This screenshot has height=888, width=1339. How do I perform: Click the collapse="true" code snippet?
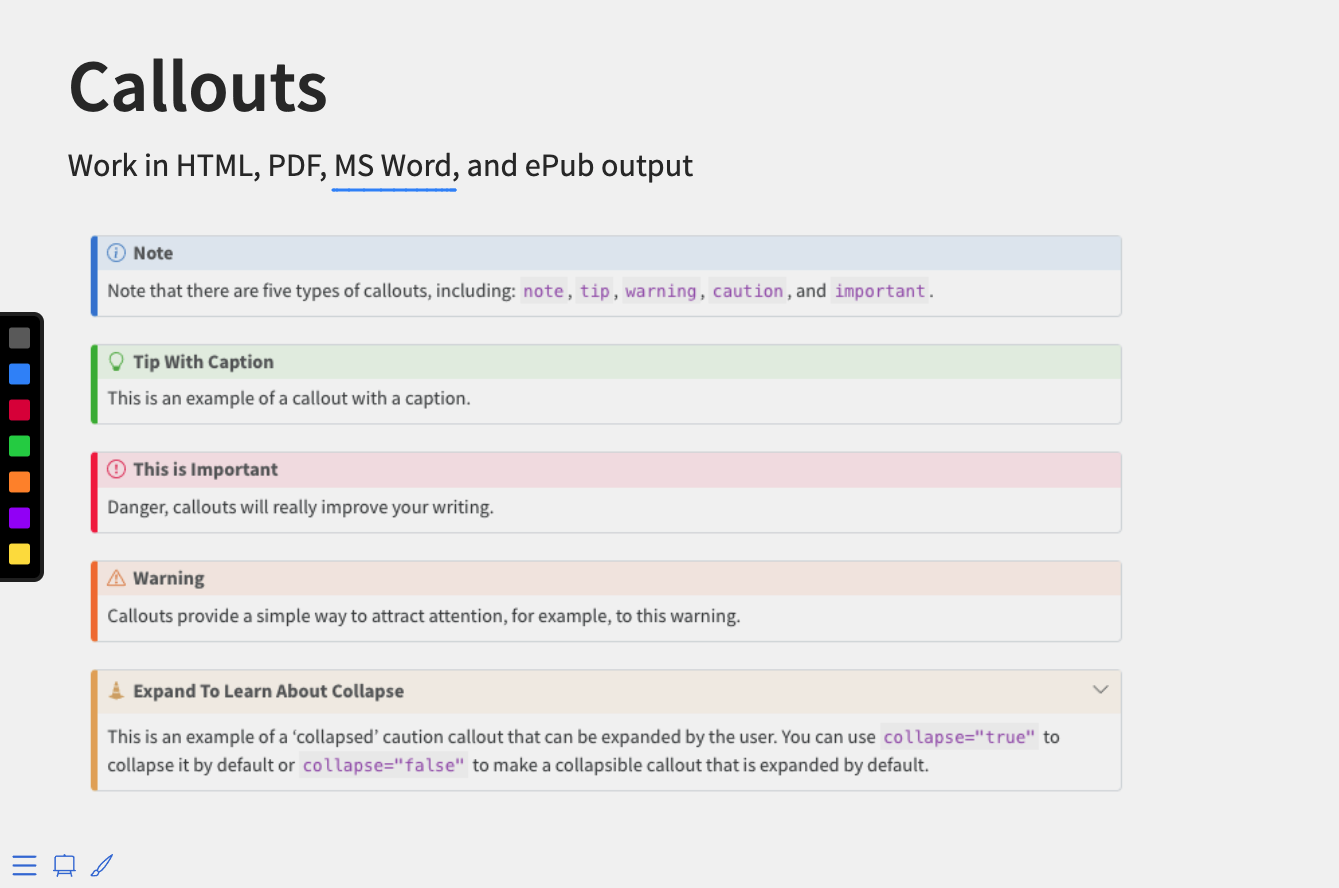pyautogui.click(x=959, y=737)
